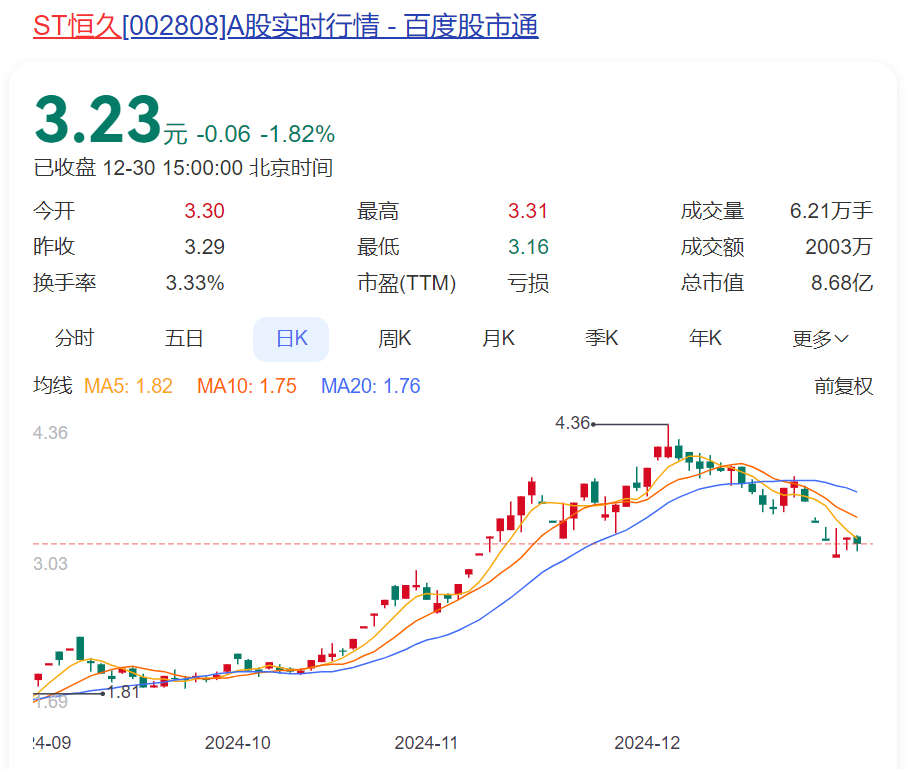Click the 前复权 adjustment option

point(845,386)
